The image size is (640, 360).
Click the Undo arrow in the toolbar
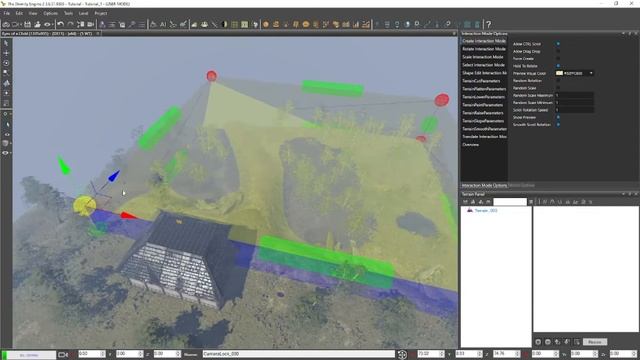pos(60,24)
